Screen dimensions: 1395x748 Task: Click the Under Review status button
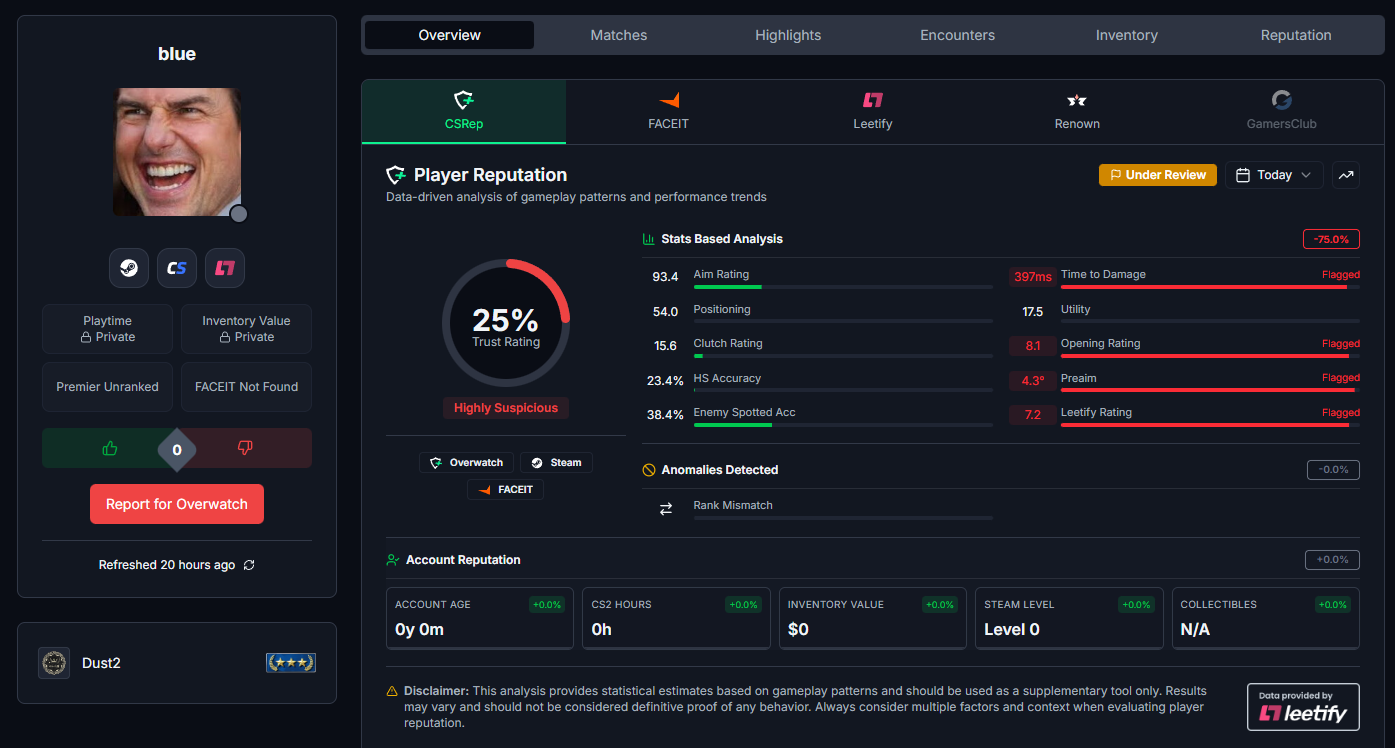[1158, 175]
